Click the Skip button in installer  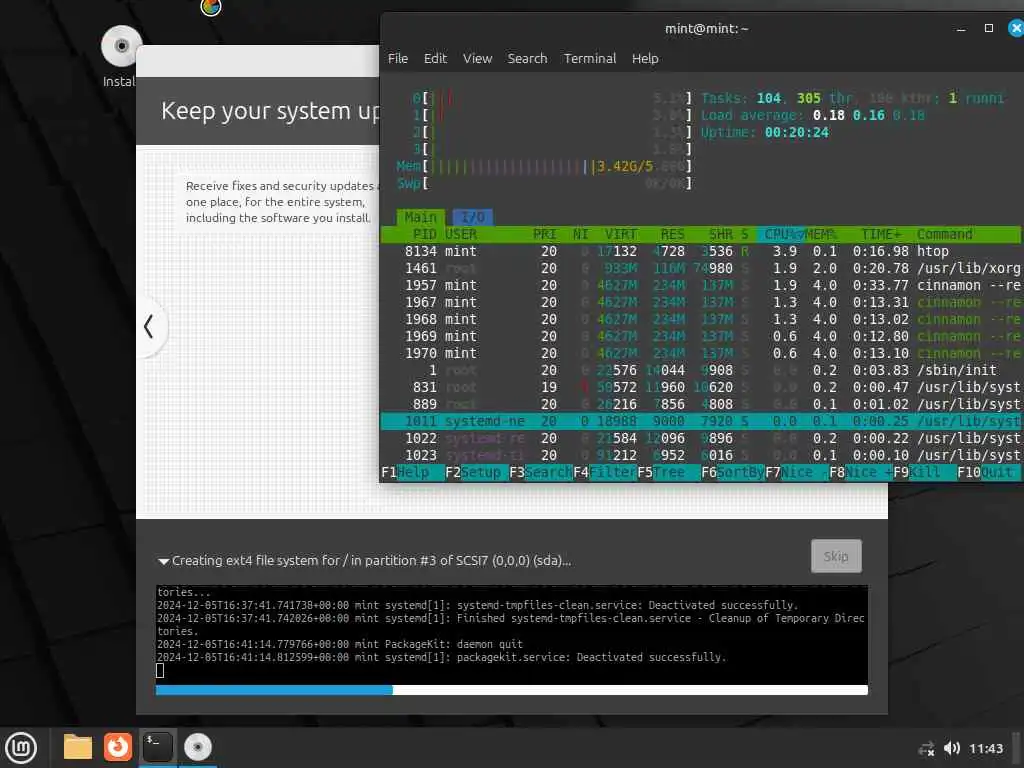tap(836, 556)
